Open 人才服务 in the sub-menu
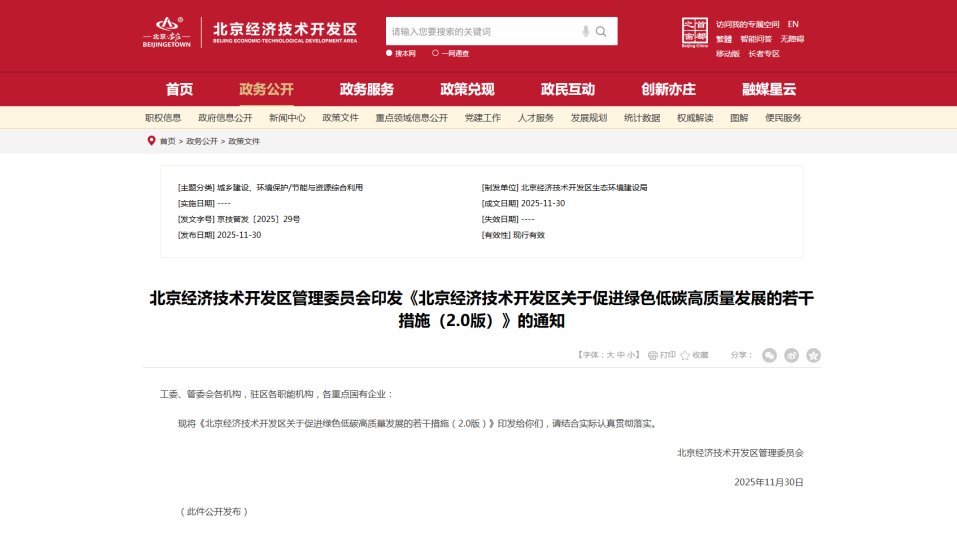Image resolution: width=957 pixels, height=539 pixels. tap(536, 118)
